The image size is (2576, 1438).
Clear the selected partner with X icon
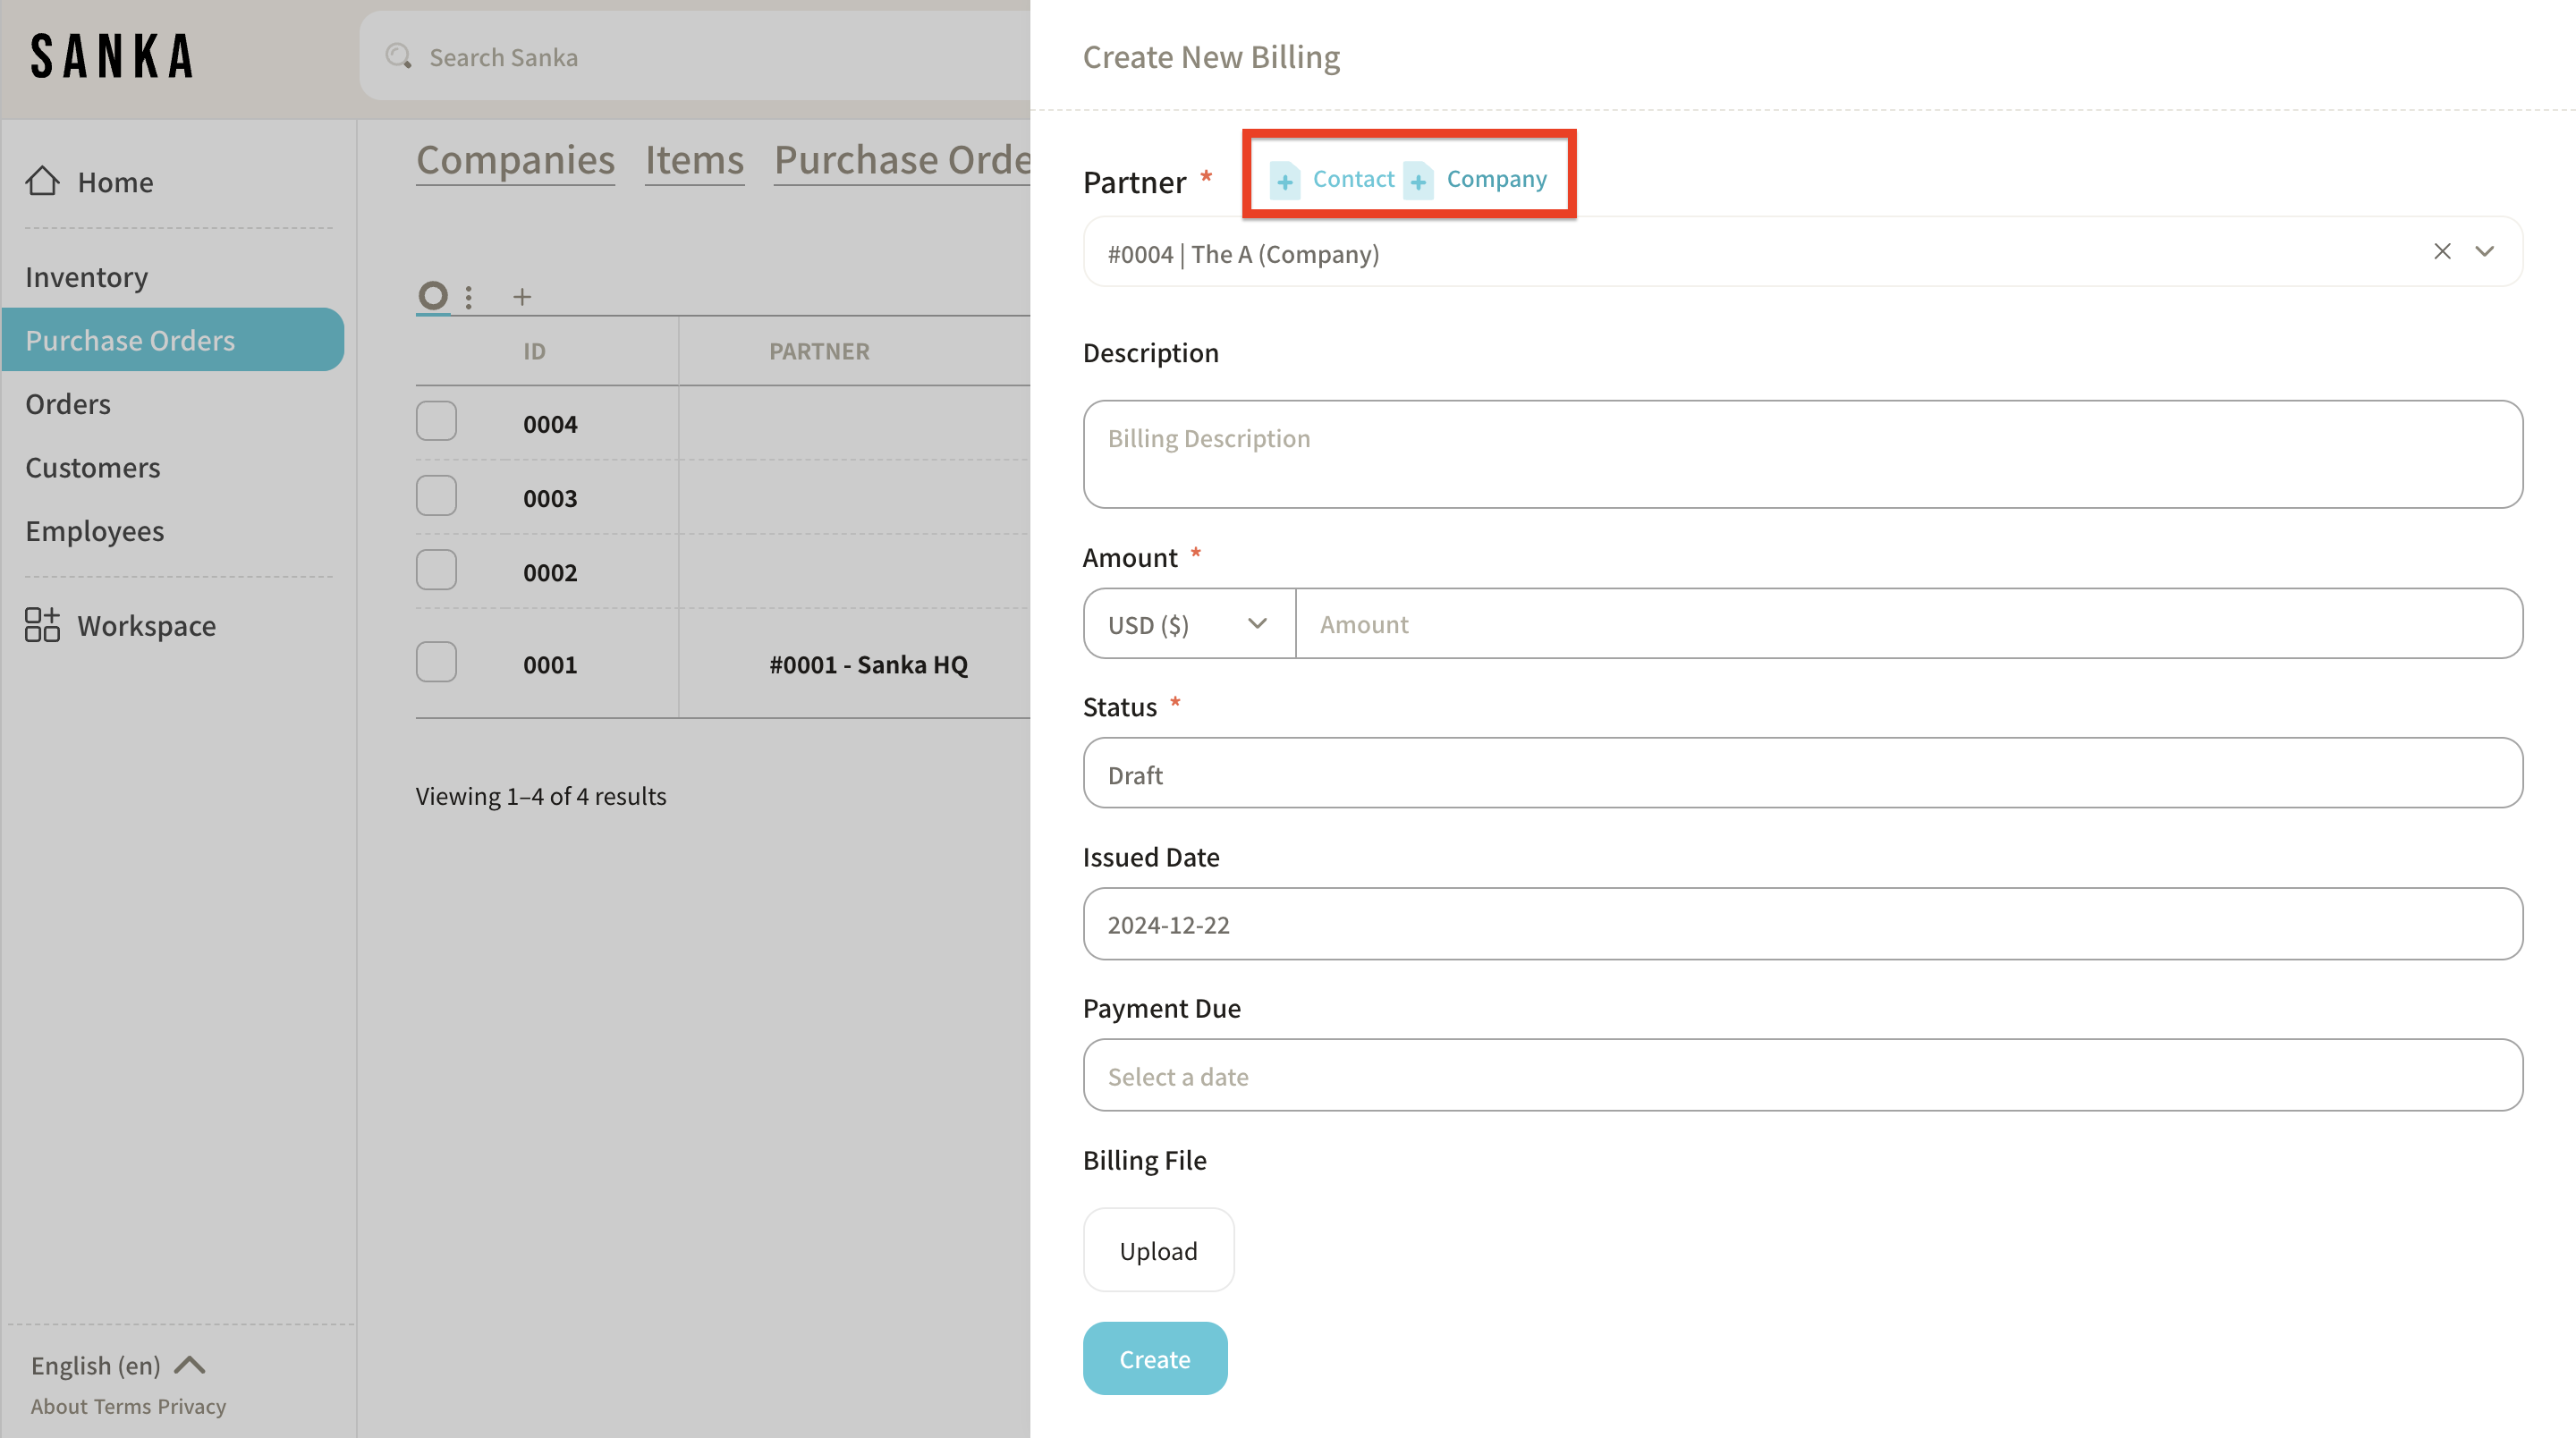click(x=2442, y=252)
